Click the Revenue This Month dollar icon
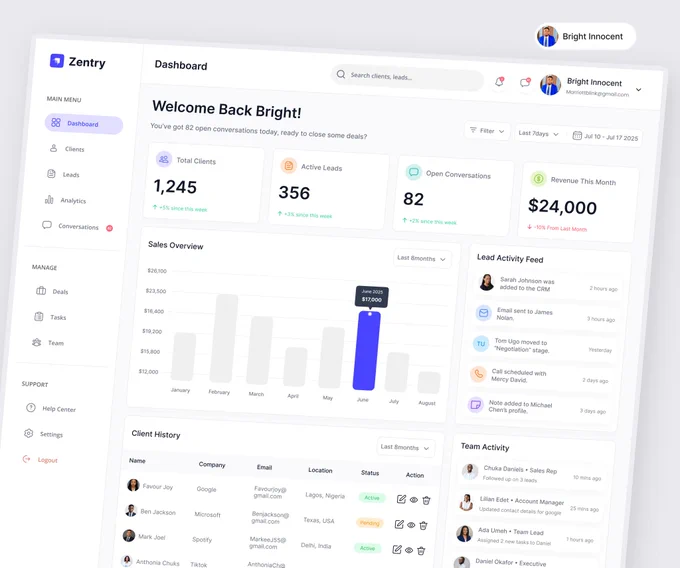 pos(538,178)
